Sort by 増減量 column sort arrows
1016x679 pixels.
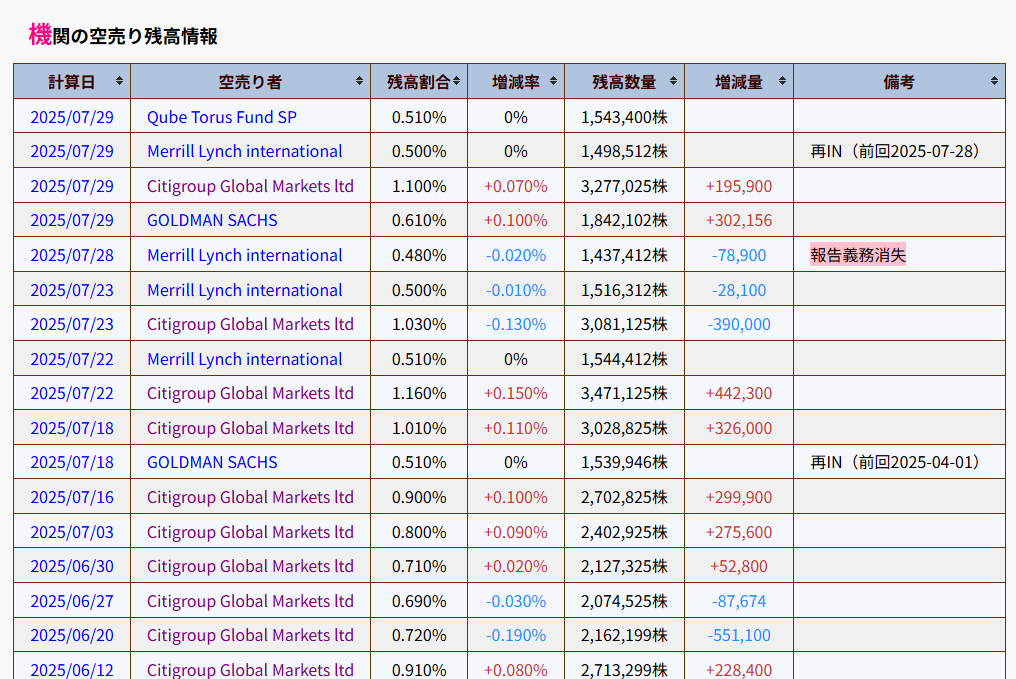(x=782, y=81)
